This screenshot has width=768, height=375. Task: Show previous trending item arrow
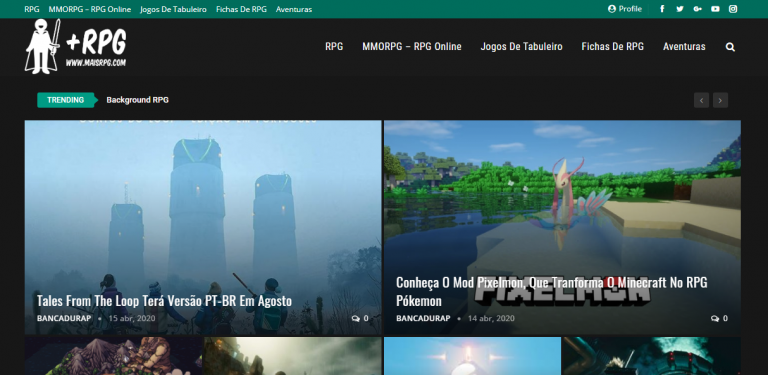(x=701, y=100)
